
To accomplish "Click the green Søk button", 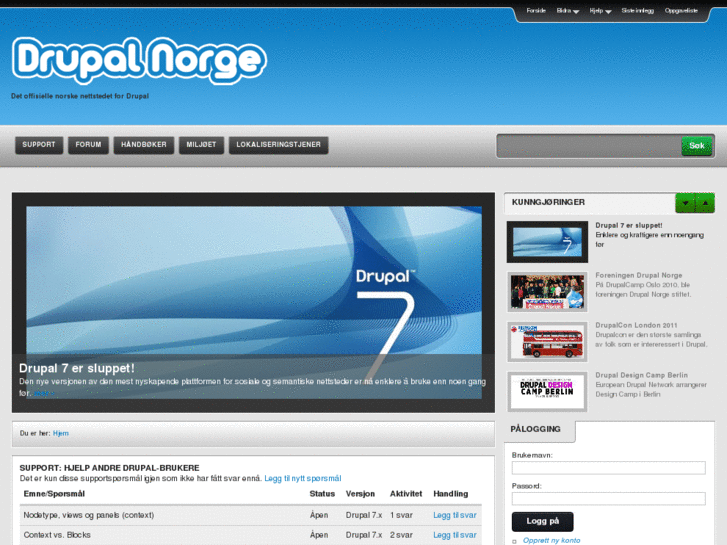I will tap(696, 146).
